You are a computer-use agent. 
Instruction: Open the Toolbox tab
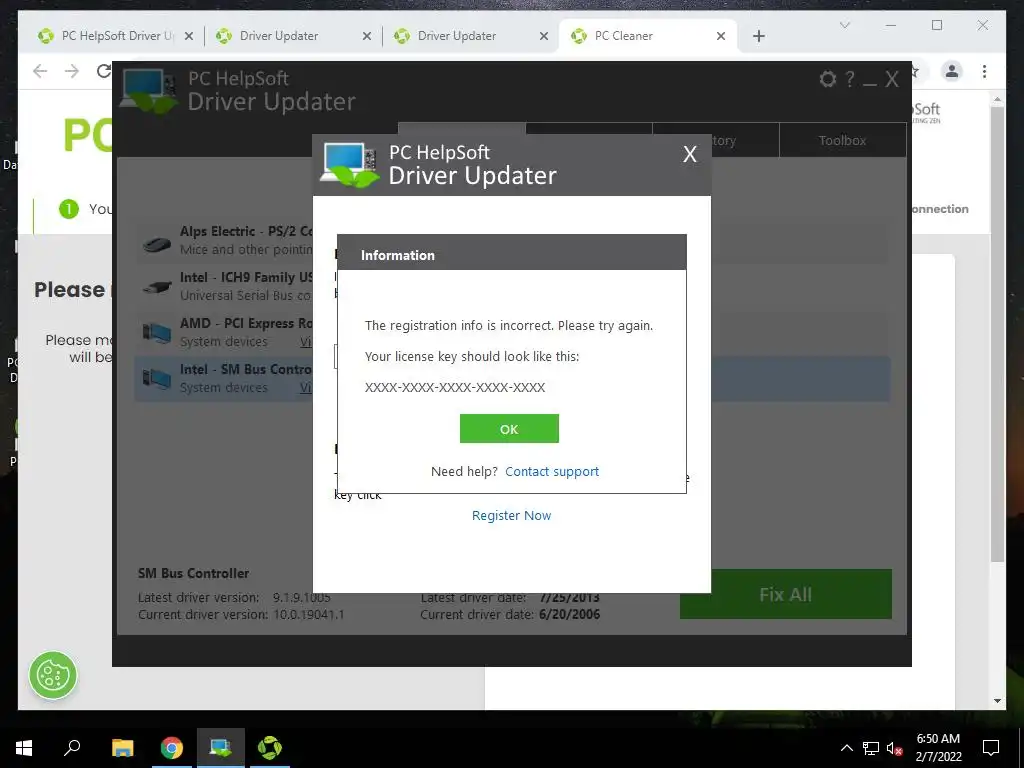point(842,140)
